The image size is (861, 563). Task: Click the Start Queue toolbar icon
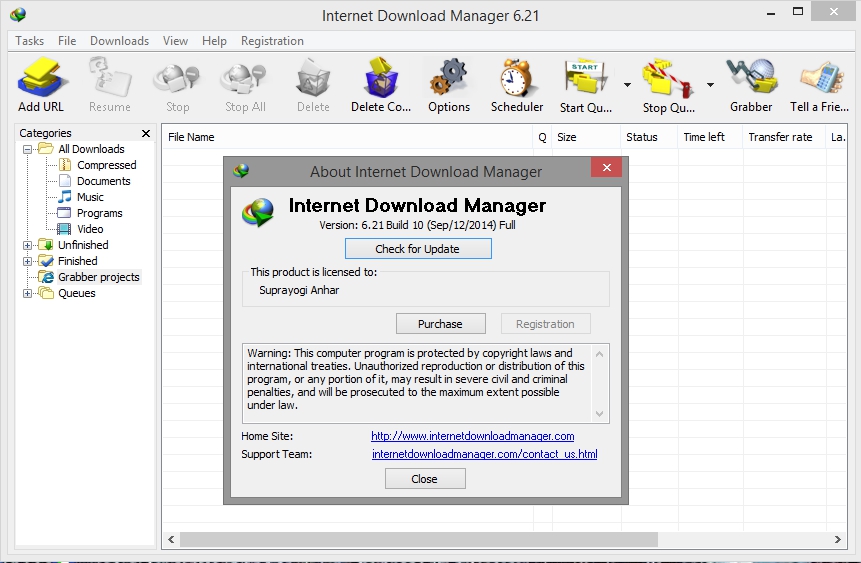coord(585,77)
